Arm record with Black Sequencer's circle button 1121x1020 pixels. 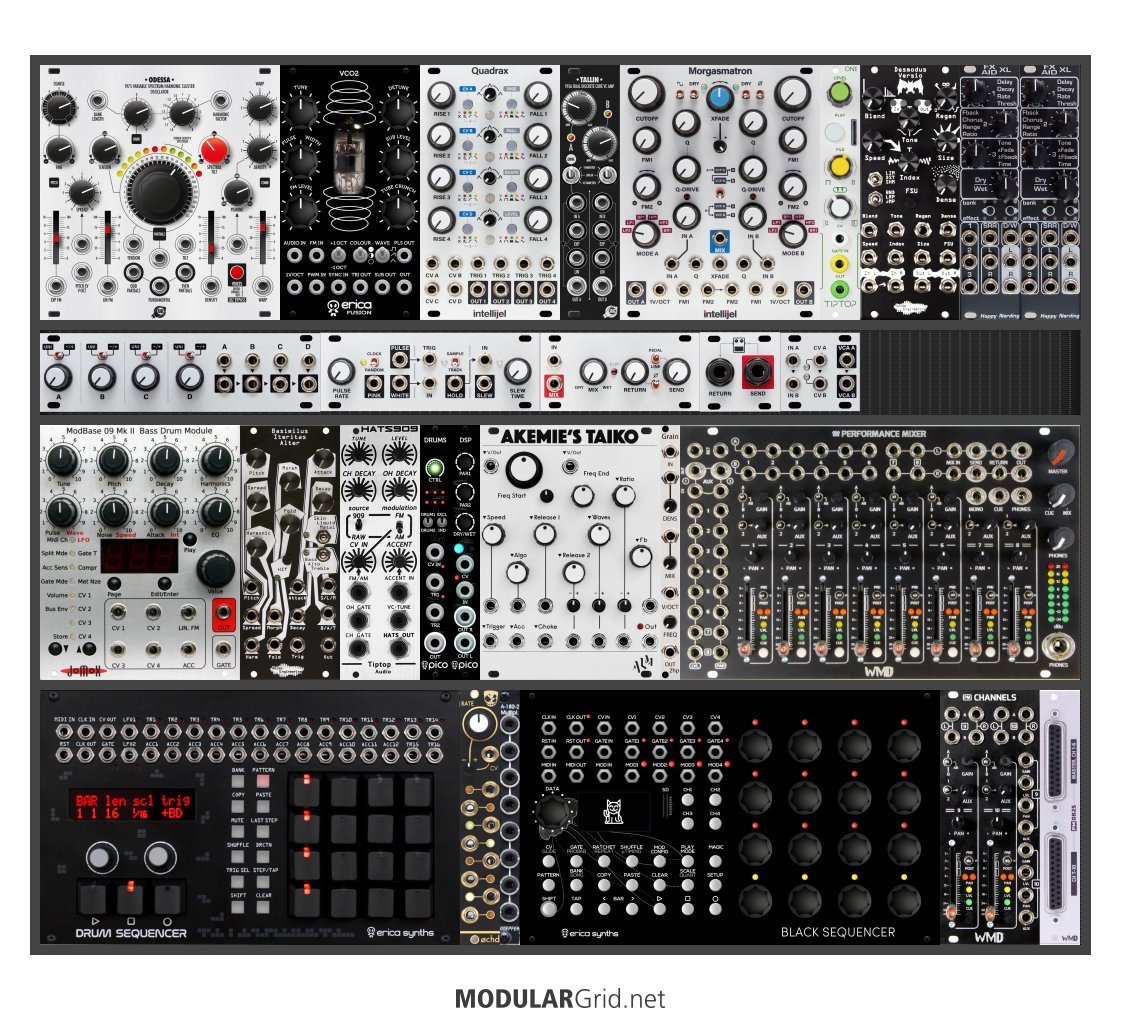(715, 908)
